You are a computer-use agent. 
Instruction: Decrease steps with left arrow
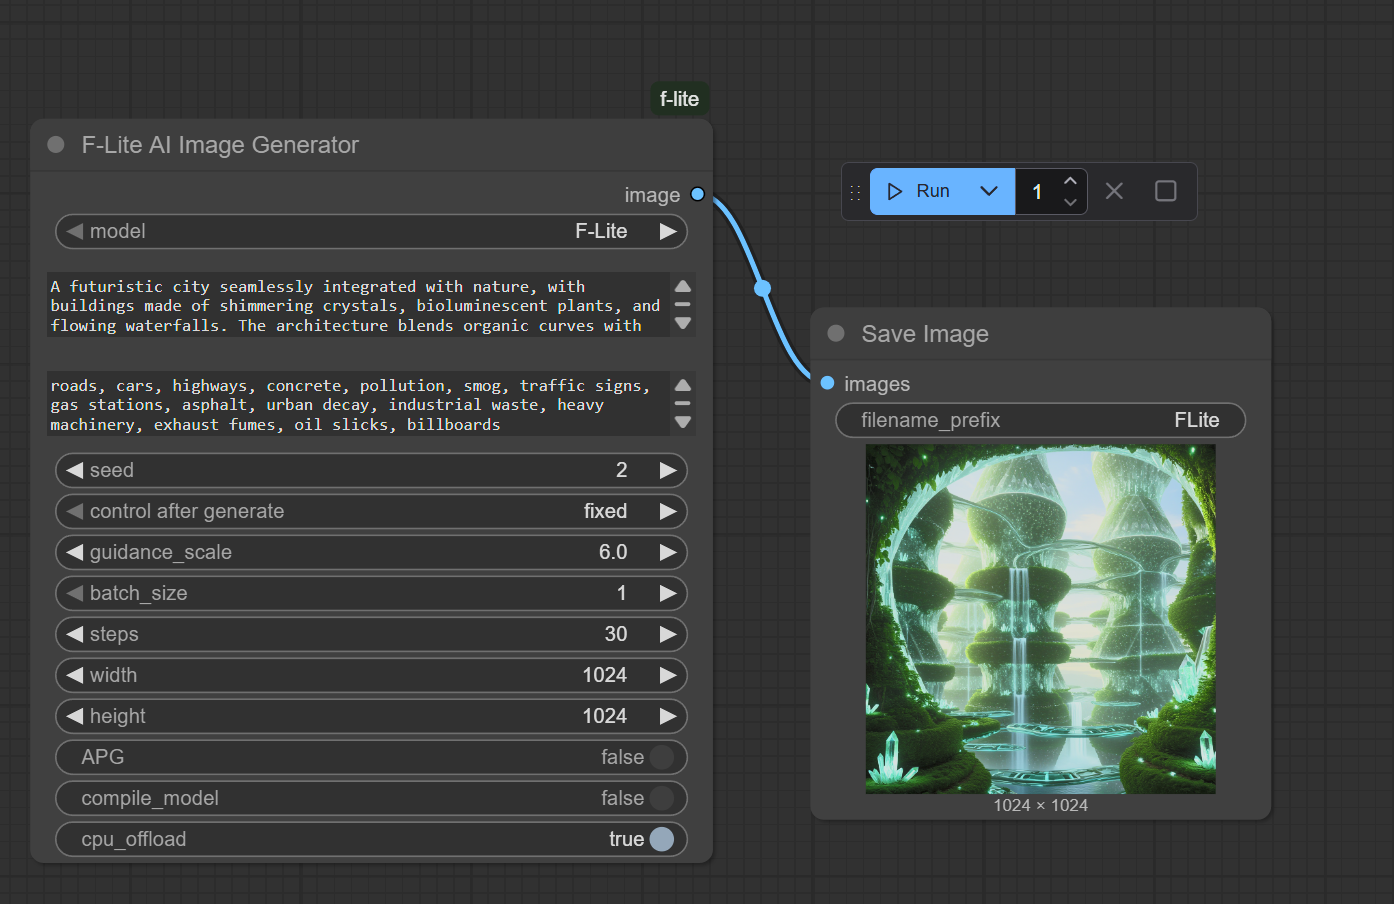click(x=74, y=634)
